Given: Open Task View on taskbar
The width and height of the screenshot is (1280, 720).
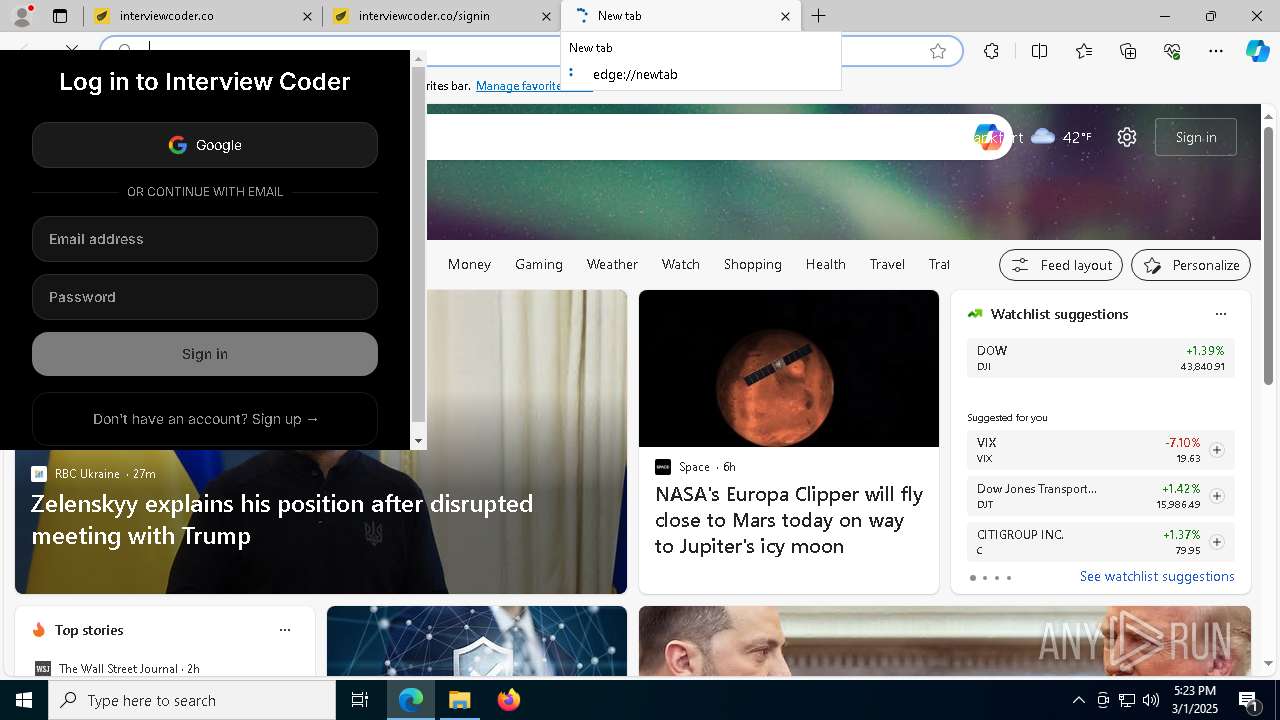Looking at the screenshot, I should [x=360, y=700].
